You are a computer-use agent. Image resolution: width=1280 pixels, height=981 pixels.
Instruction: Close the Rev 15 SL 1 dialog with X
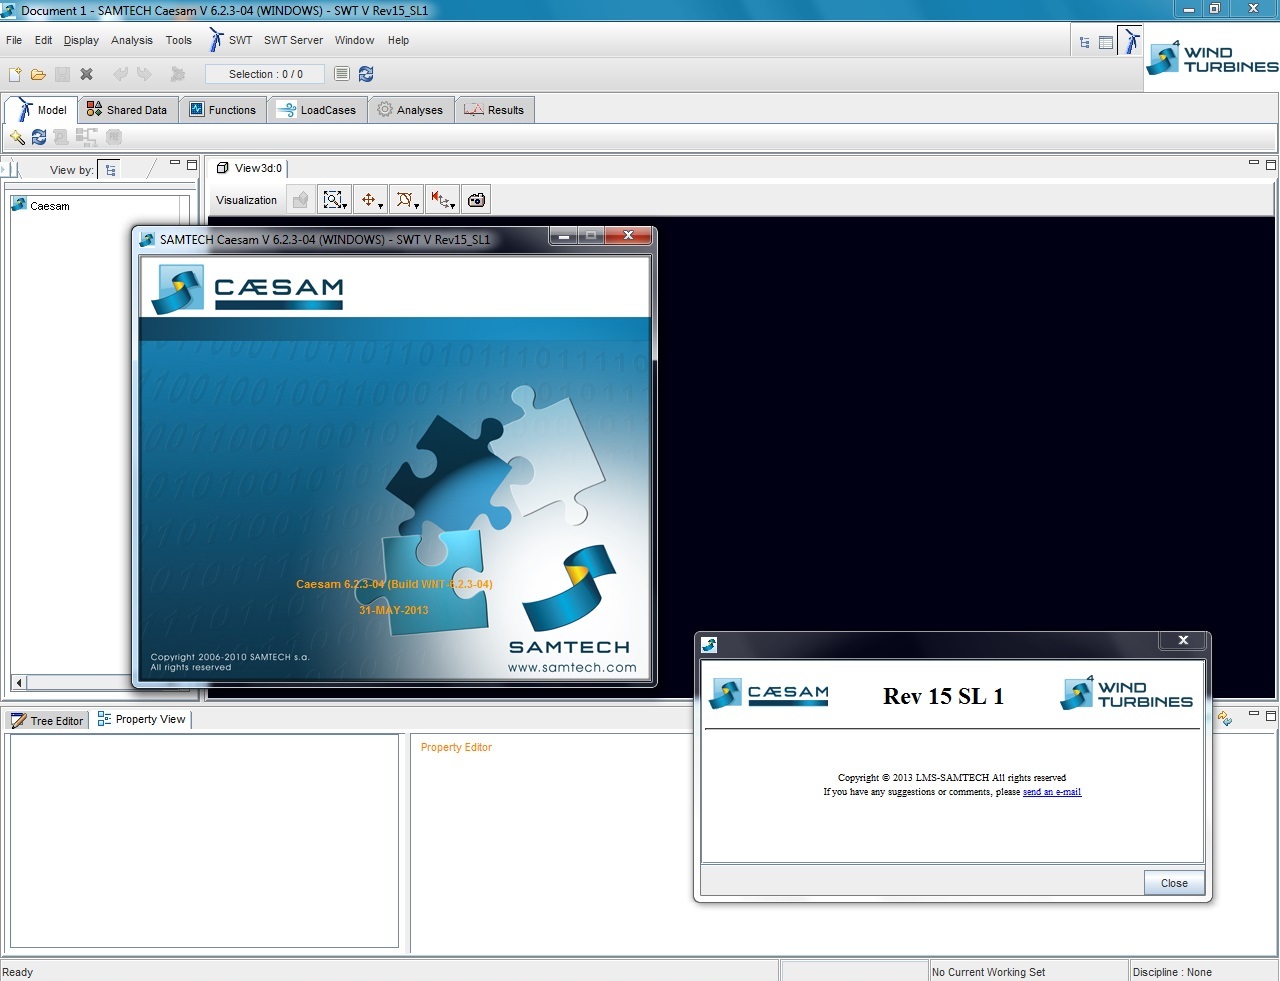pyautogui.click(x=1183, y=640)
